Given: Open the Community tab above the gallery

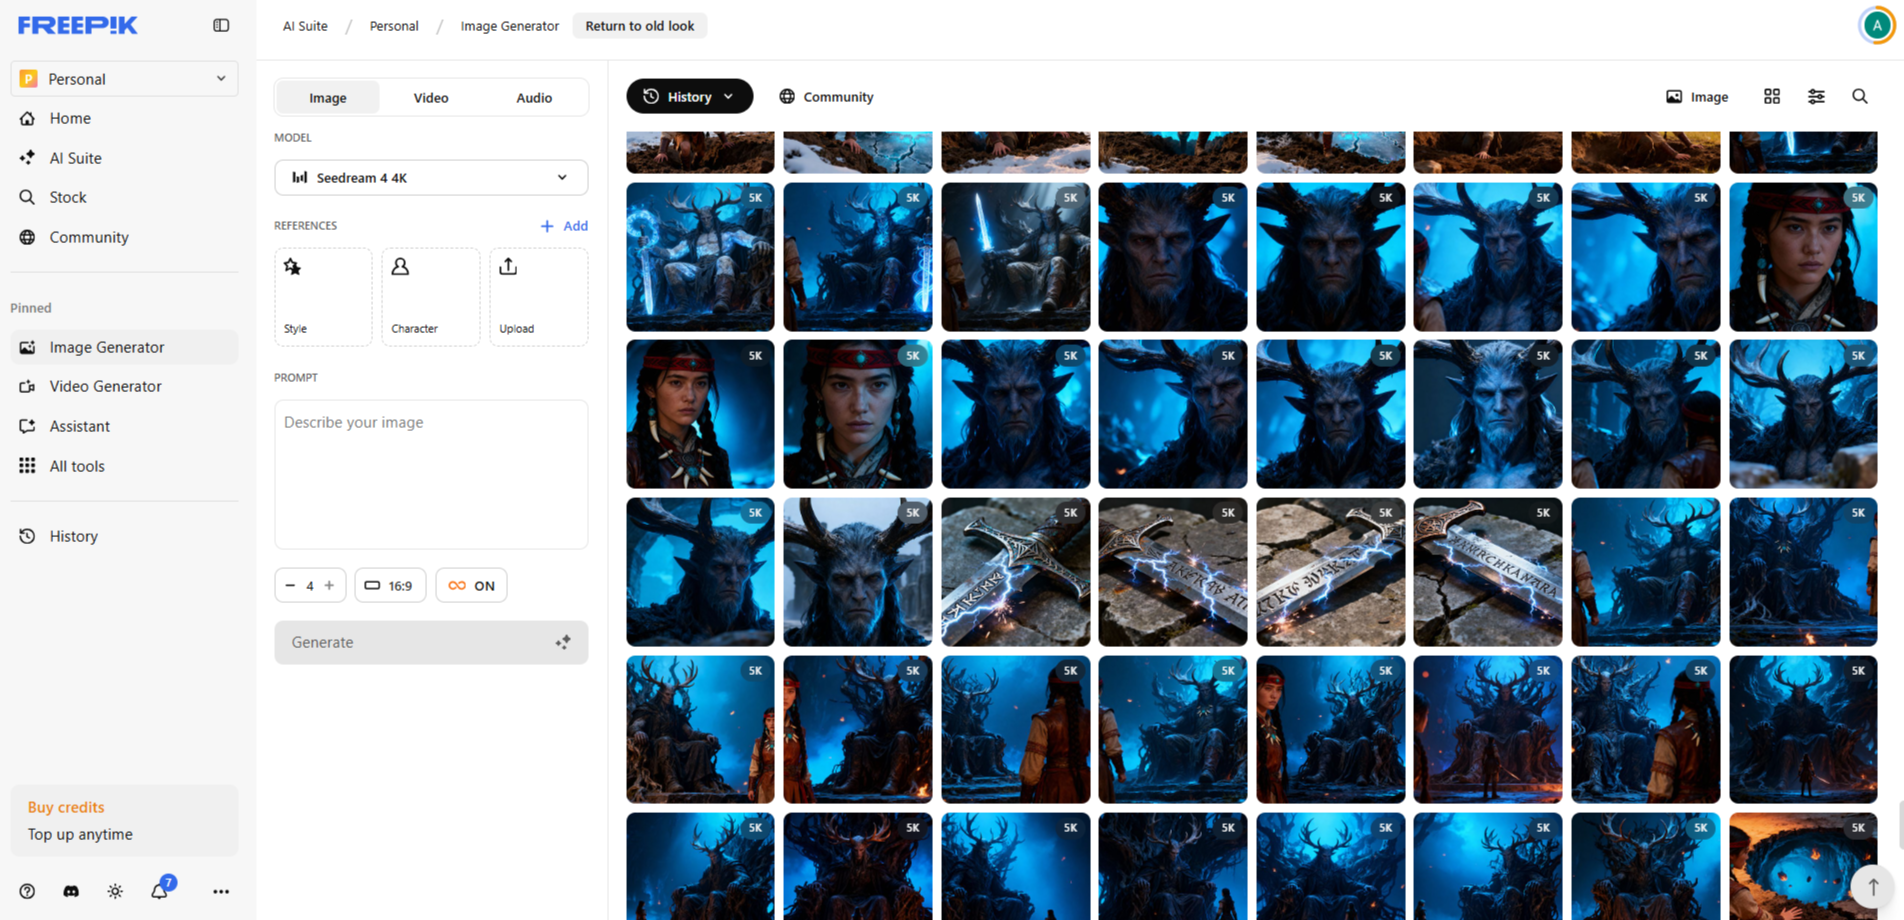Looking at the screenshot, I should click(x=826, y=96).
